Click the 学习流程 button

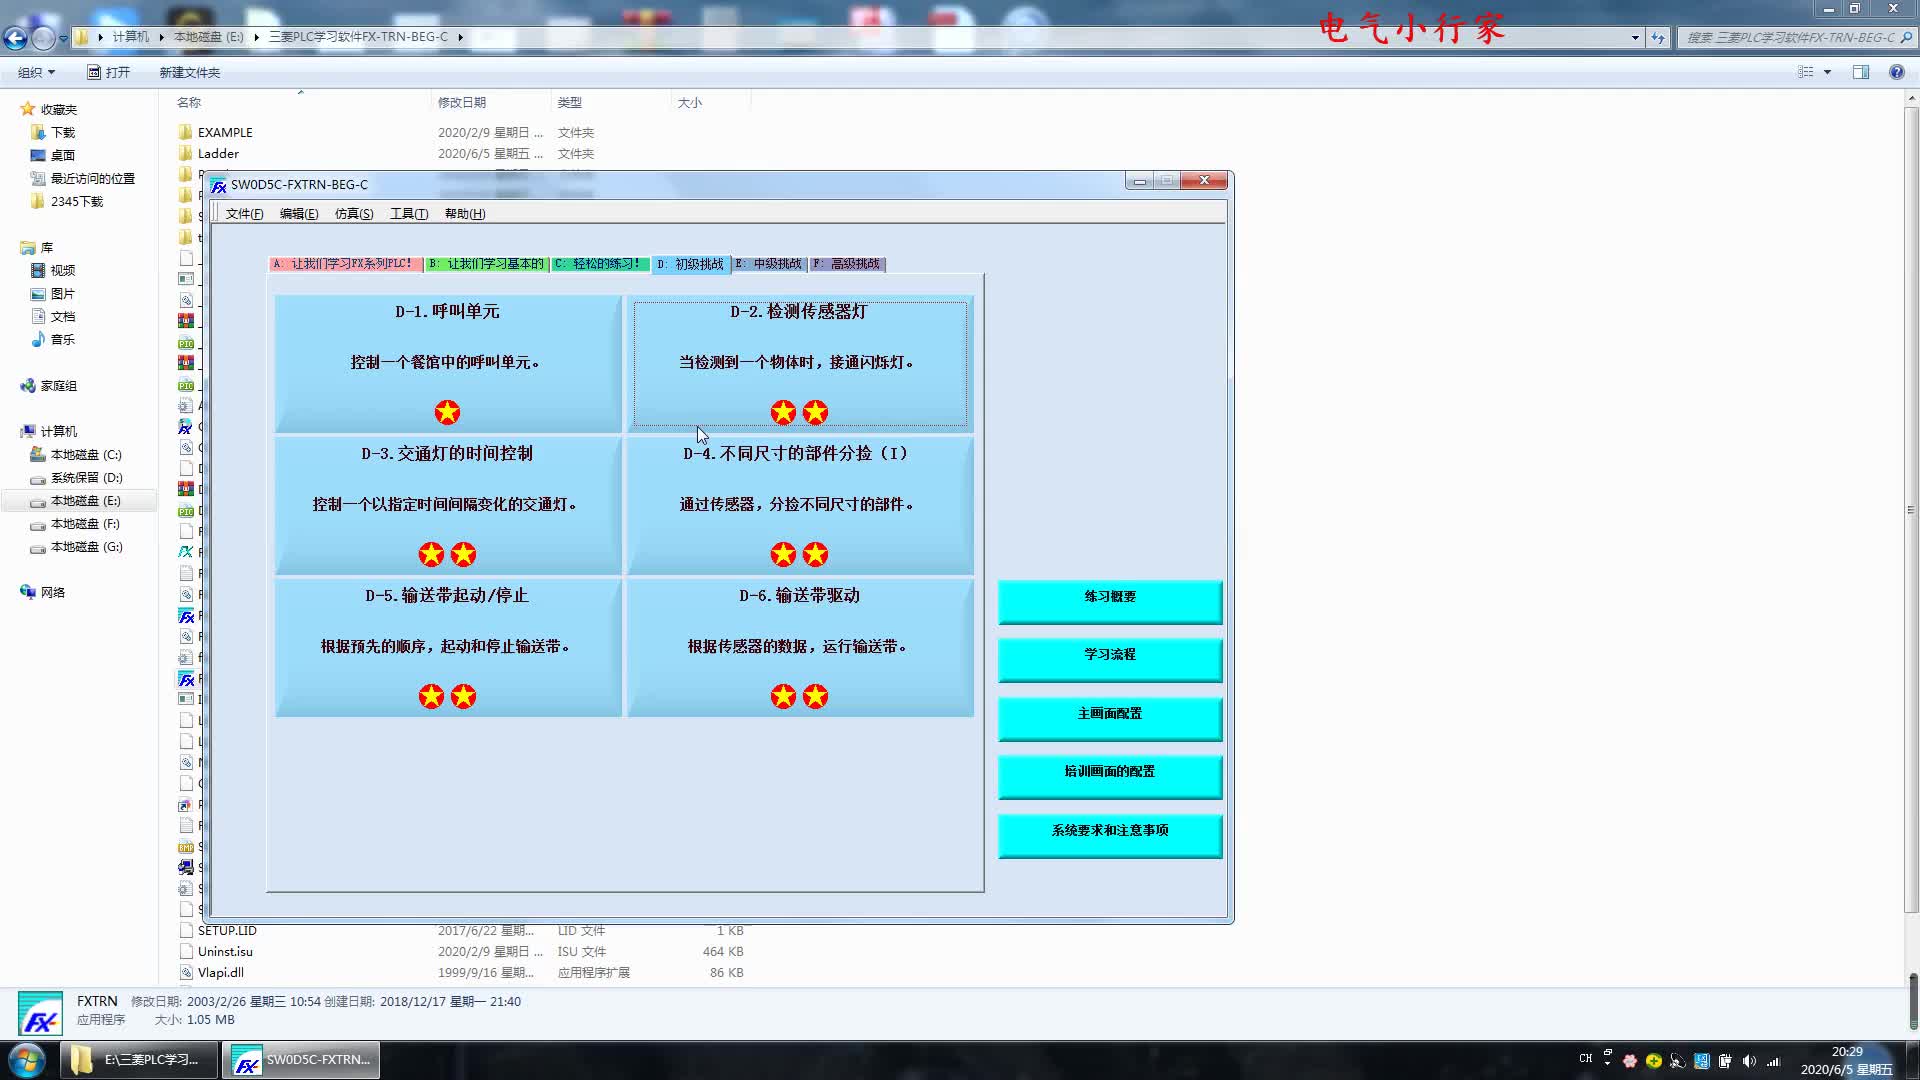[1110, 659]
